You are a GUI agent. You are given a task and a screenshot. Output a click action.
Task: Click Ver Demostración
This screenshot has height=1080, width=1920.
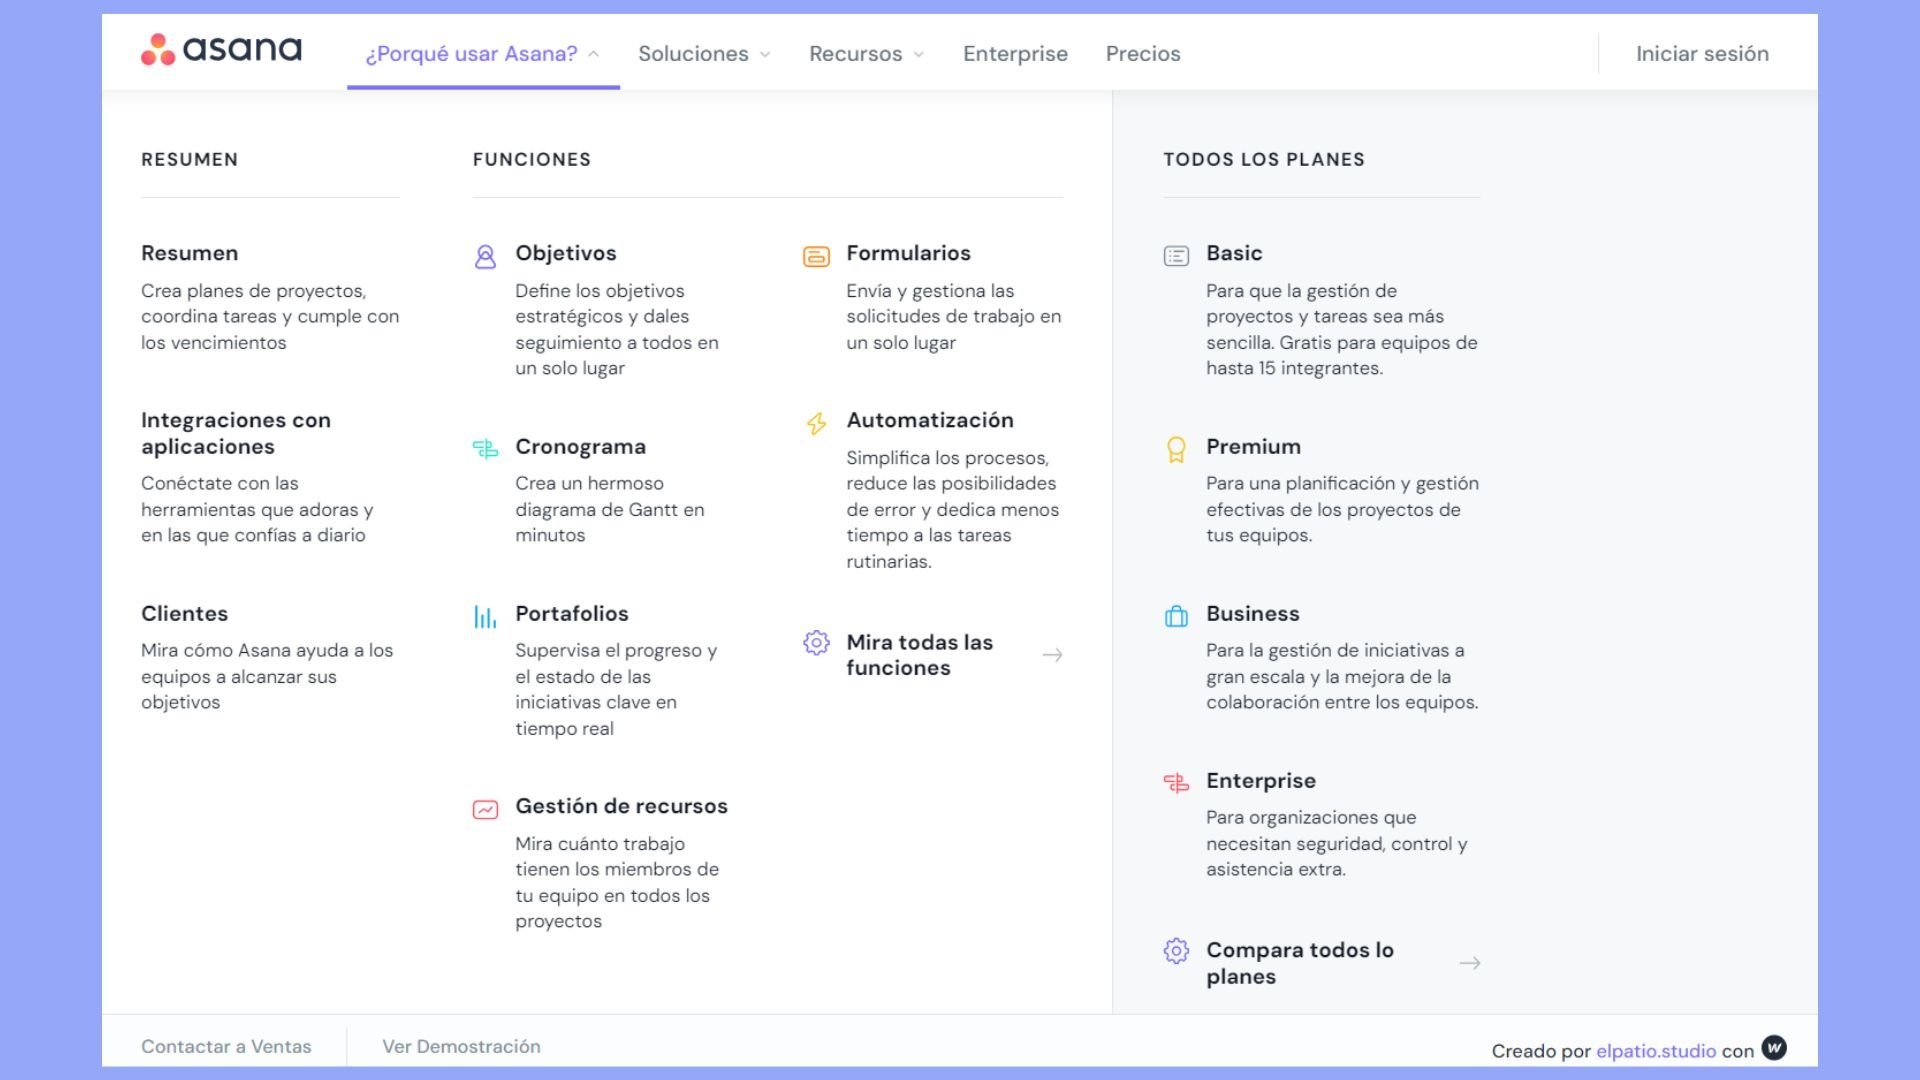click(x=461, y=1046)
